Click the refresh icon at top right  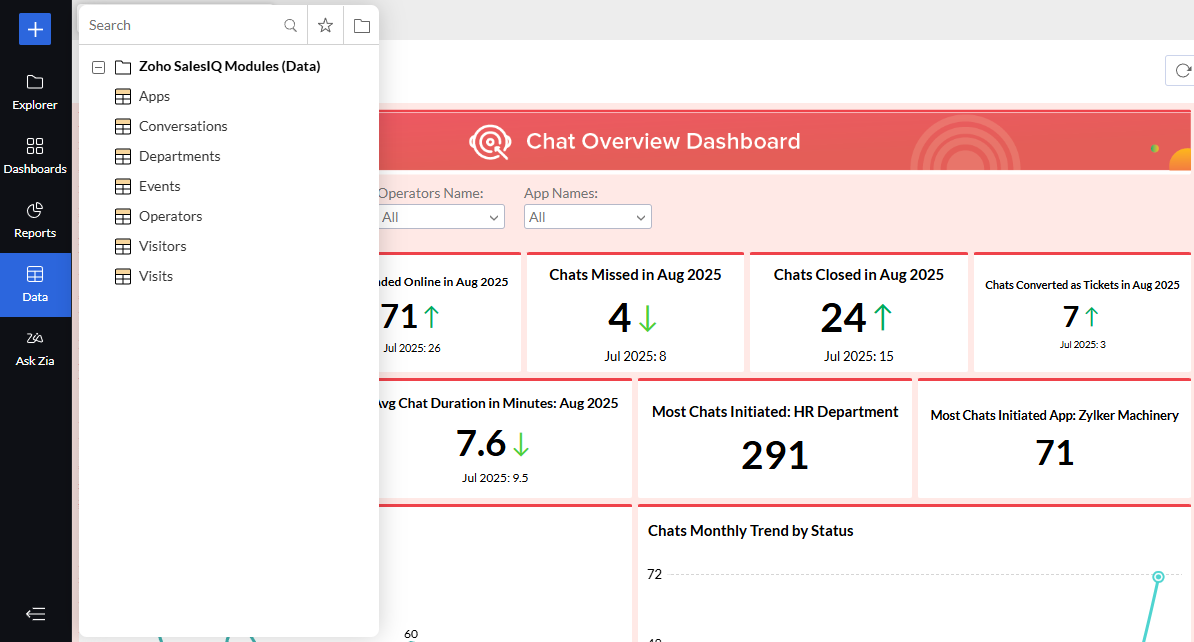tap(1183, 71)
